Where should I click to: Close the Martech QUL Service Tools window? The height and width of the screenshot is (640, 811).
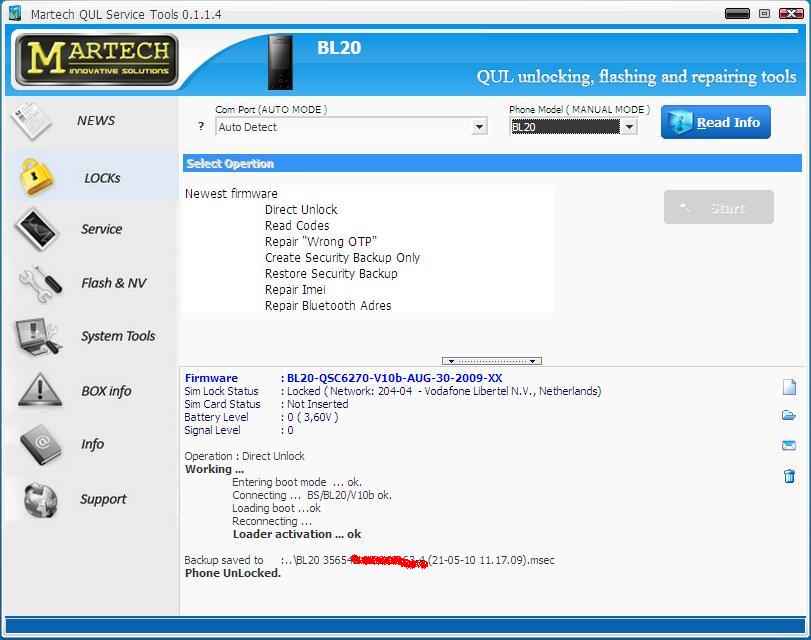pos(791,13)
